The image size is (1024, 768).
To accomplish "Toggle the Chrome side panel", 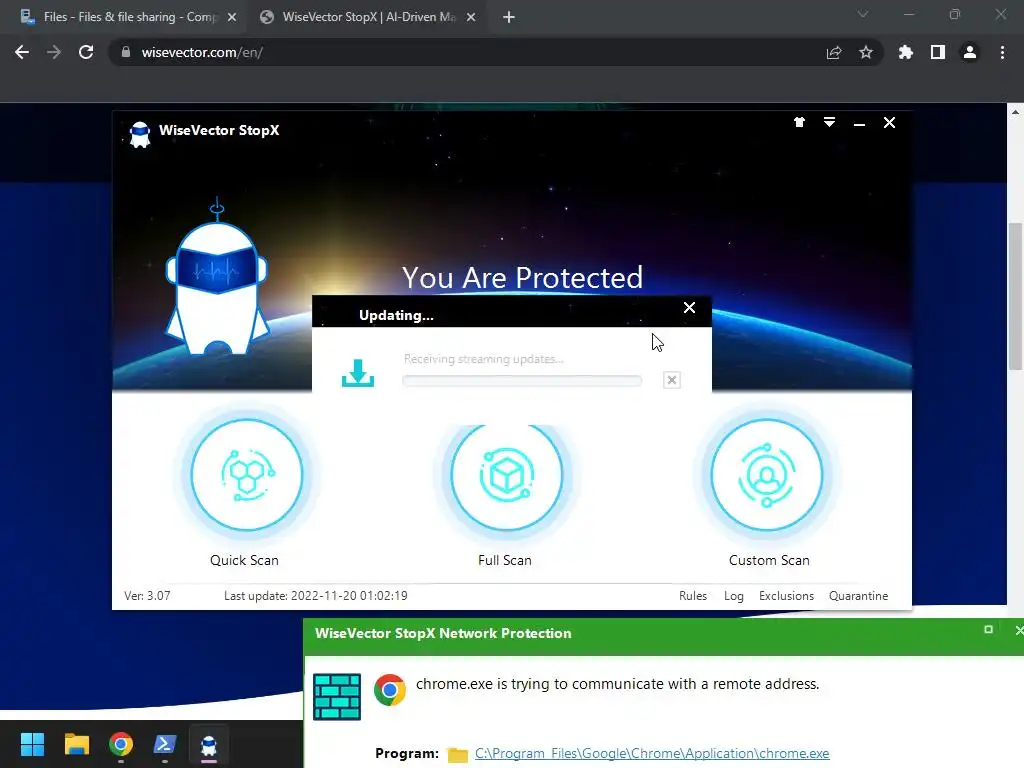I will [938, 52].
